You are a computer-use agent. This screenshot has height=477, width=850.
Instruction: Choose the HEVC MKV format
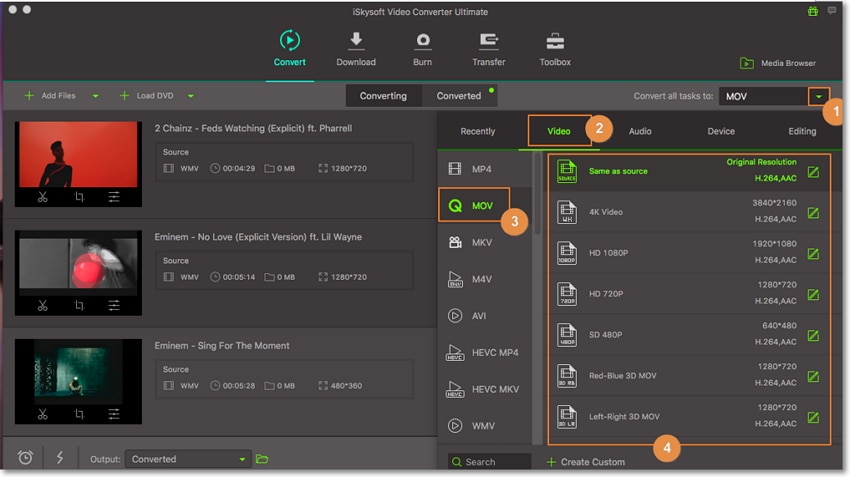coord(485,389)
